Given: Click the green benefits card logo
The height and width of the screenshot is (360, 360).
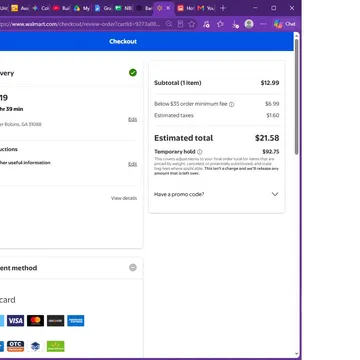Looking at the screenshot, I should pyautogui.click(x=56, y=346).
